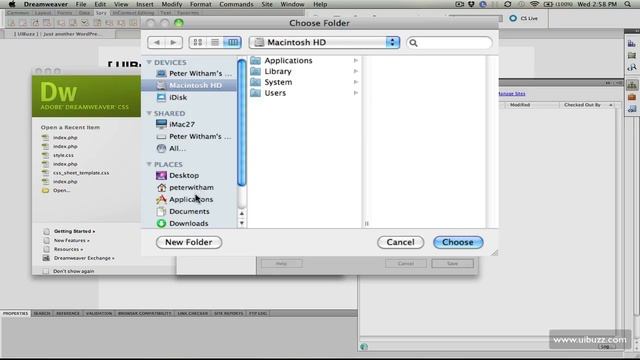Expand the System folder arrow
Screen dimensions: 640x360
pyautogui.click(x=356, y=82)
